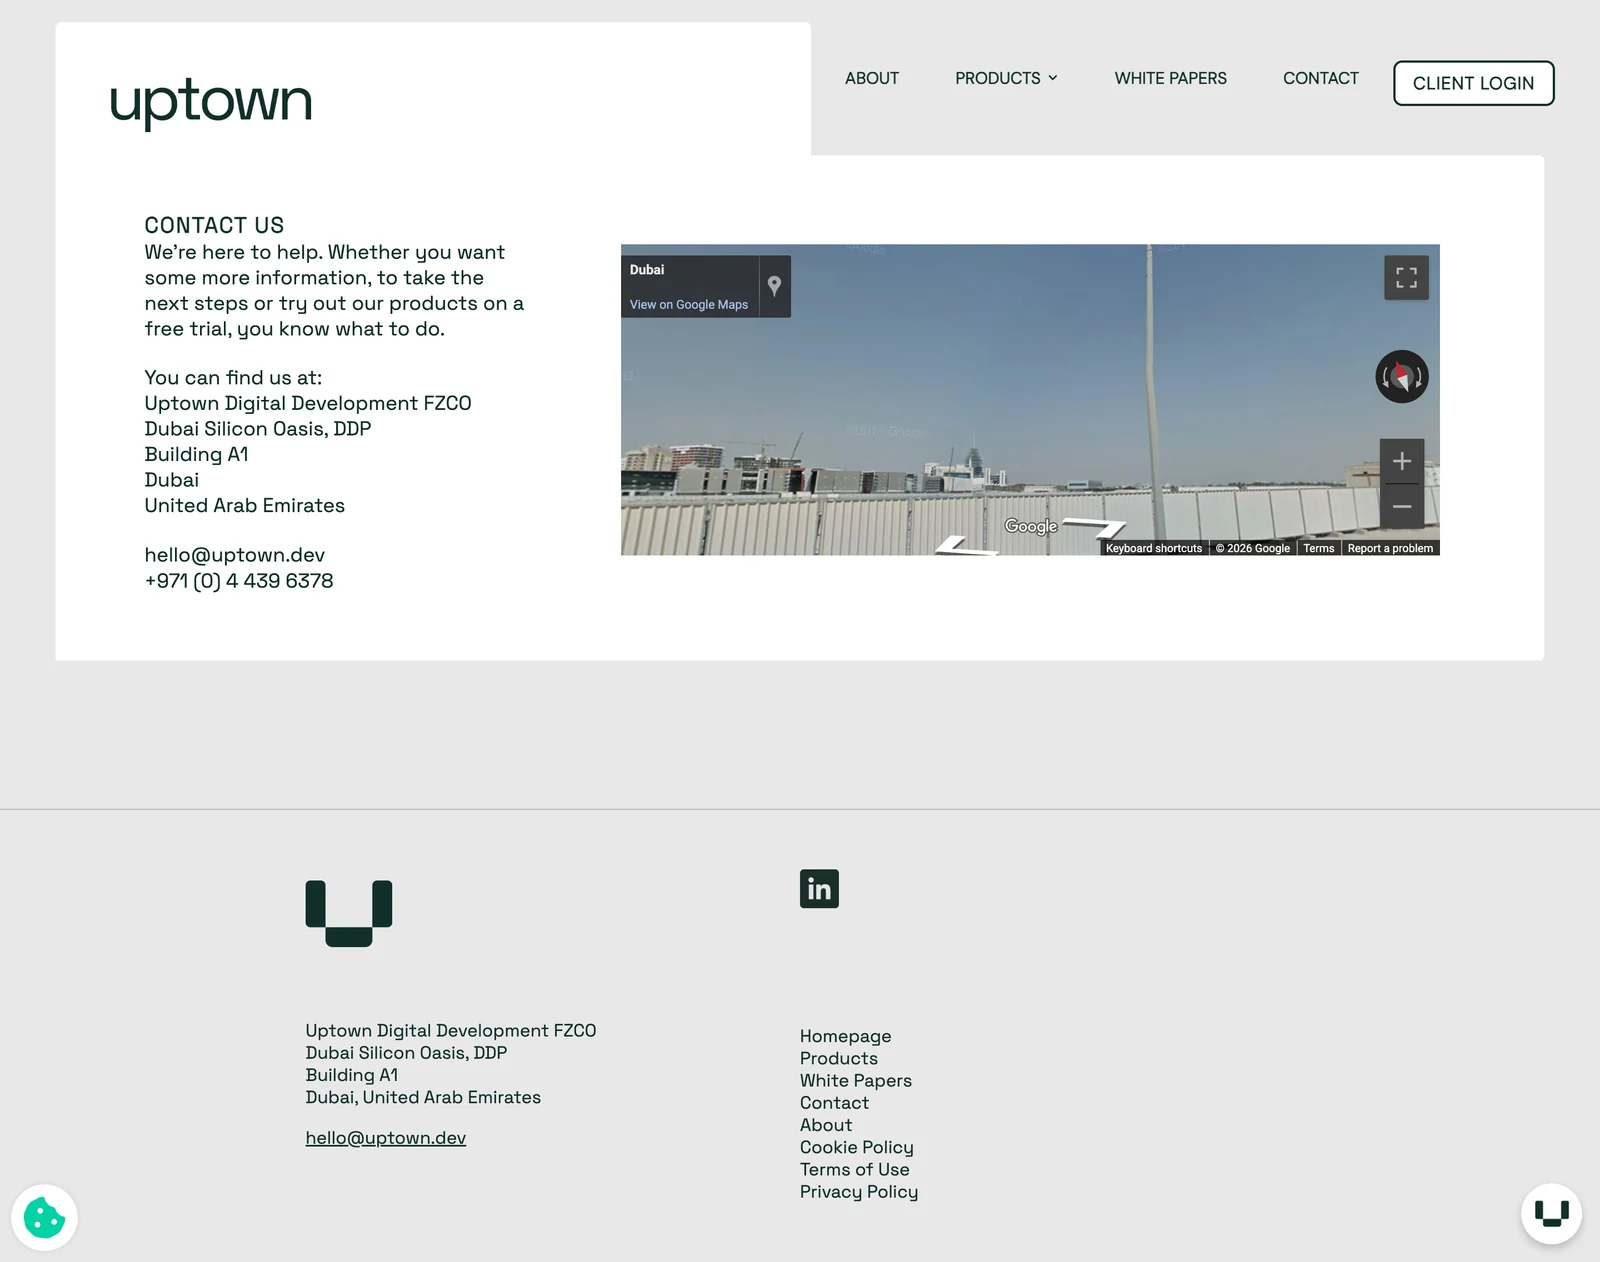
Task: Click hello@uptown.dev email link in footer
Action: point(386,1138)
